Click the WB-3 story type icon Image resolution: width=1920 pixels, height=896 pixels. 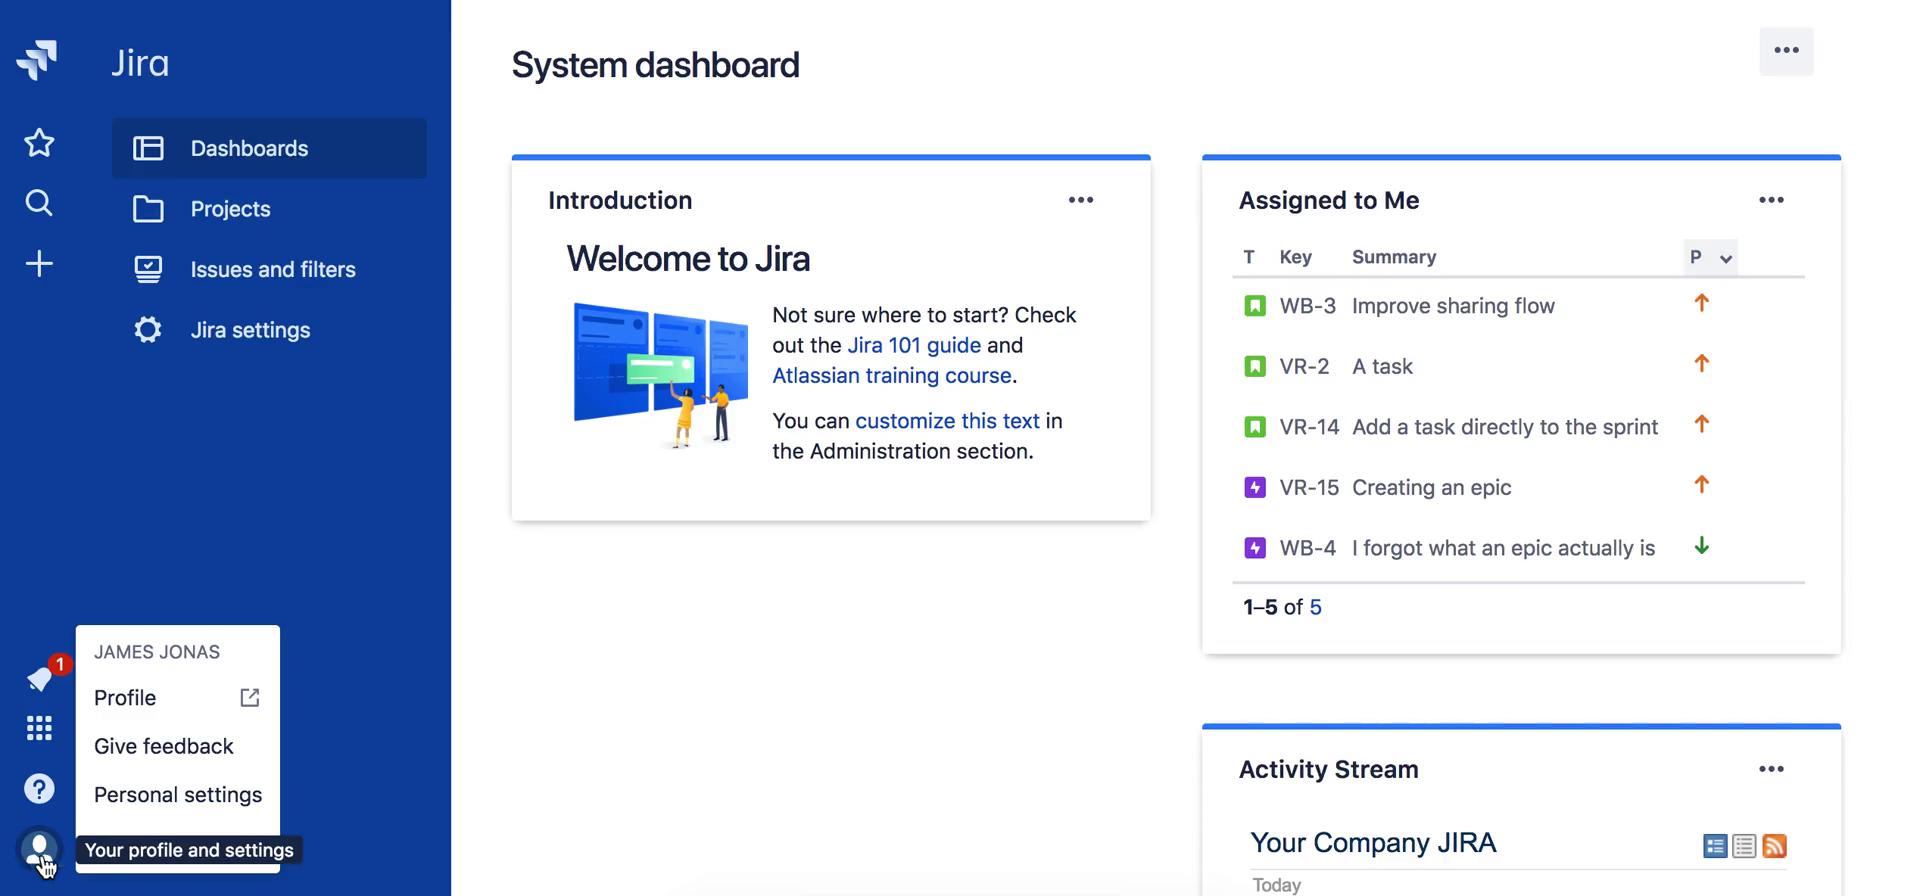click(1255, 306)
